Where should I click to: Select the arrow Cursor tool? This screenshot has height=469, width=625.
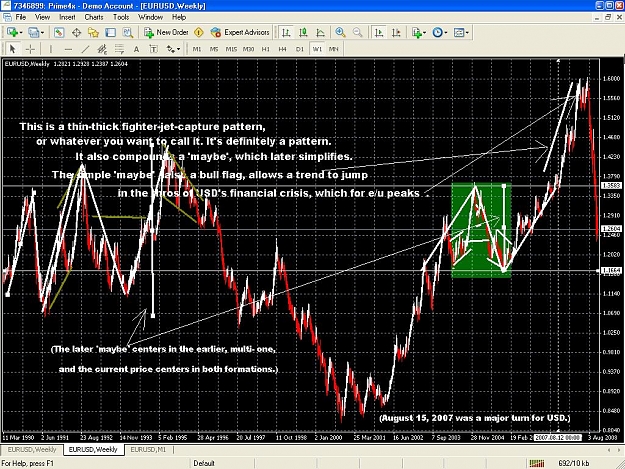click(12, 49)
